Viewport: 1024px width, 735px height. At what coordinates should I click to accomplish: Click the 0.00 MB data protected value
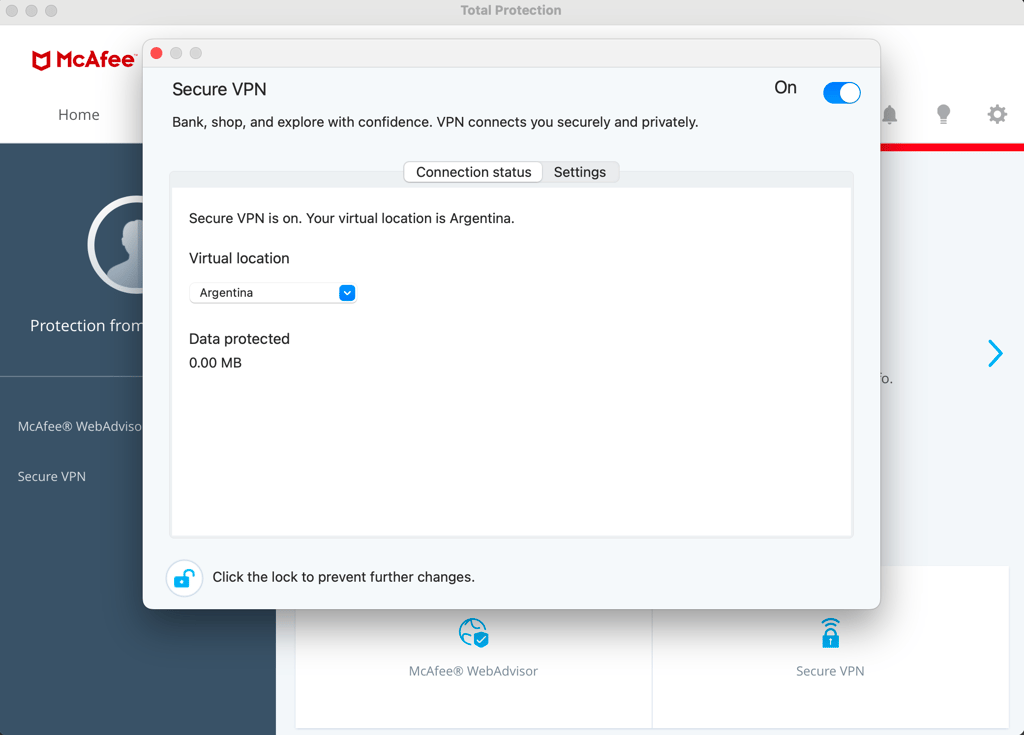point(215,363)
